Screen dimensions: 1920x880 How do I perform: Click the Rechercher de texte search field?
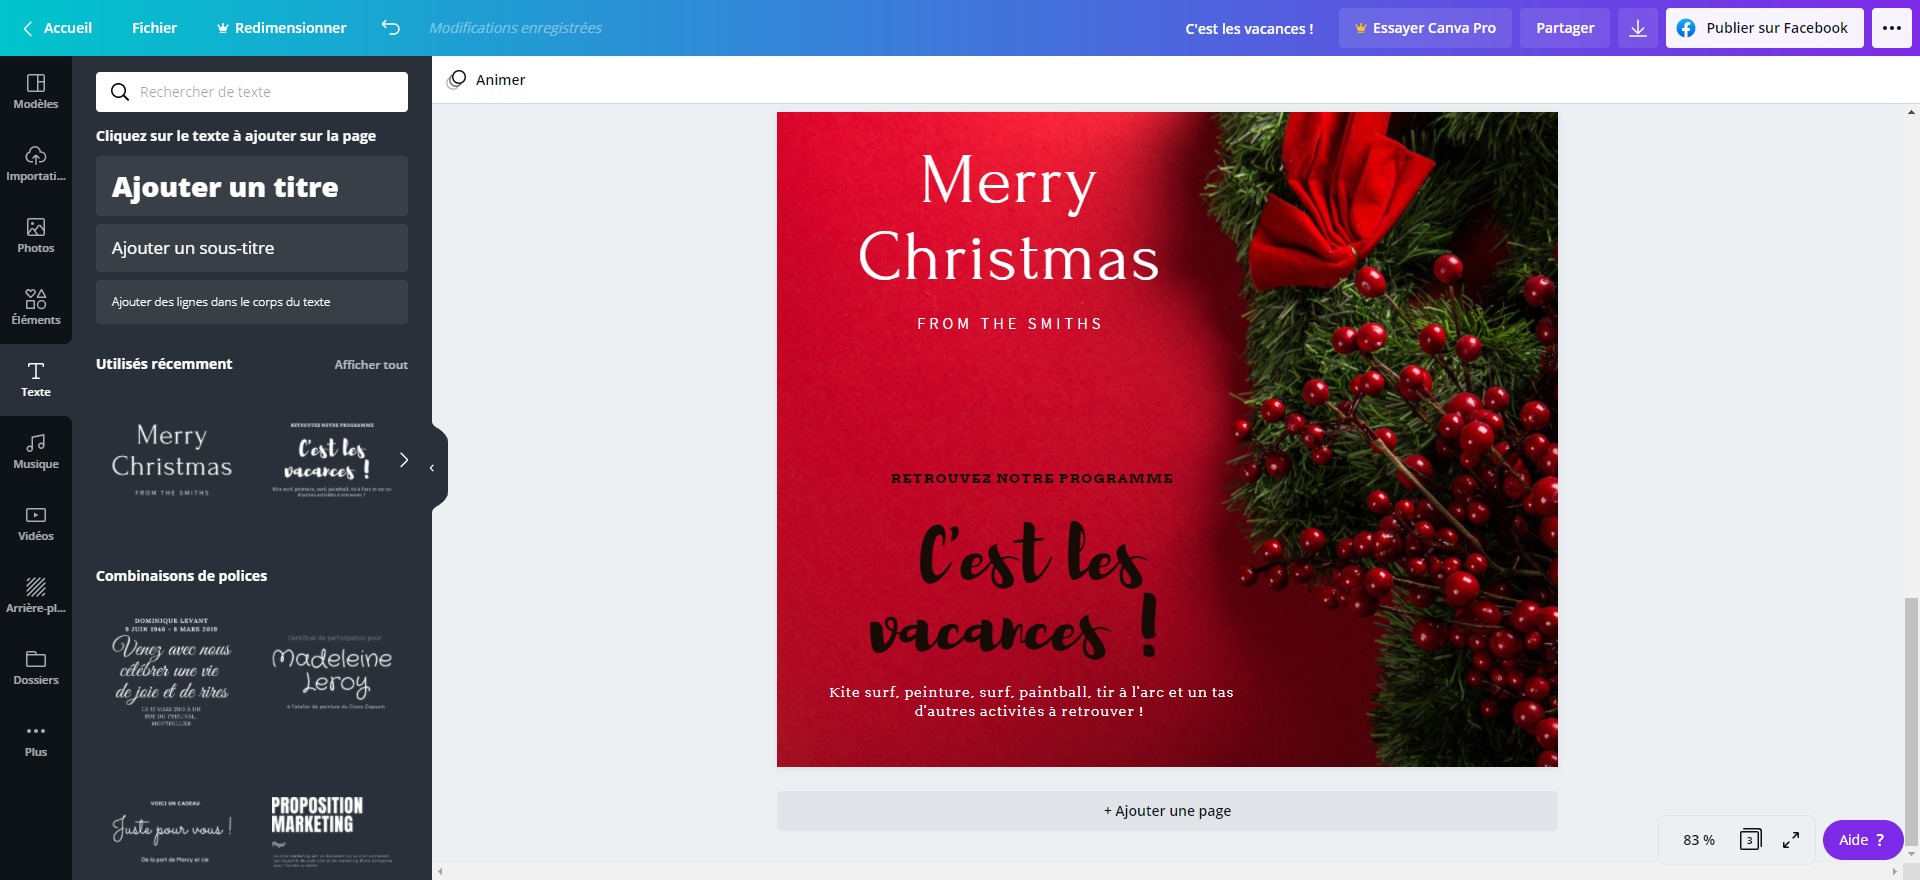tap(265, 92)
